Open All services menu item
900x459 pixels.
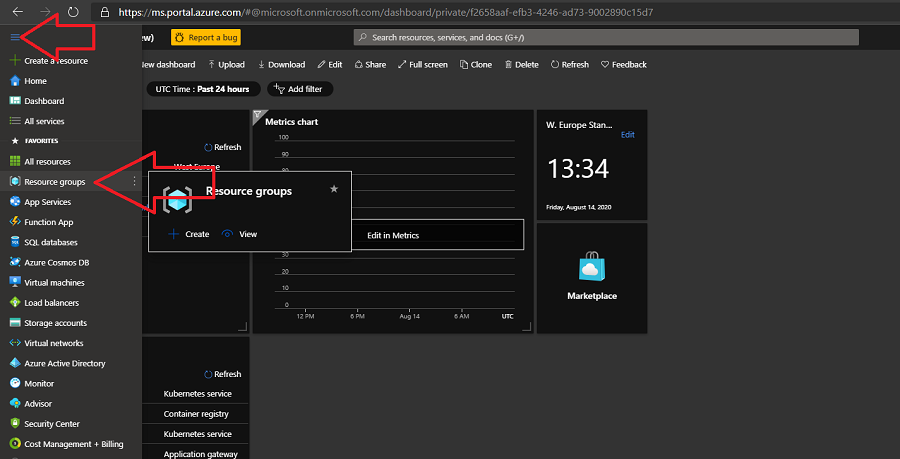(x=44, y=121)
